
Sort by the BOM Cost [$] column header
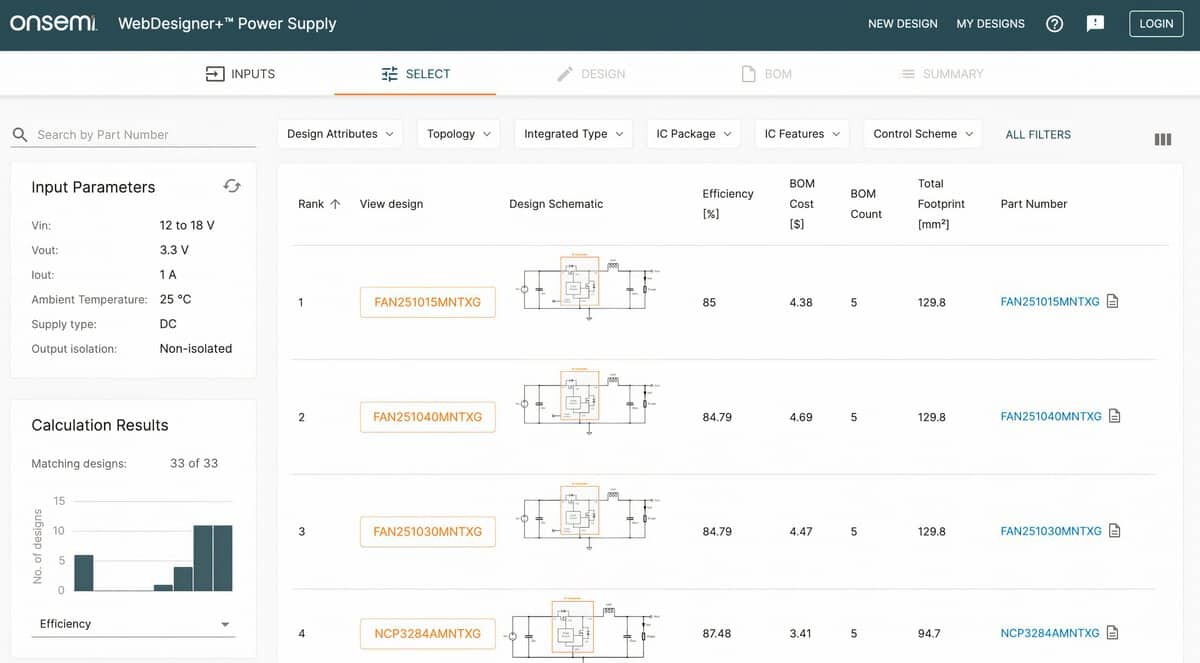(802, 204)
